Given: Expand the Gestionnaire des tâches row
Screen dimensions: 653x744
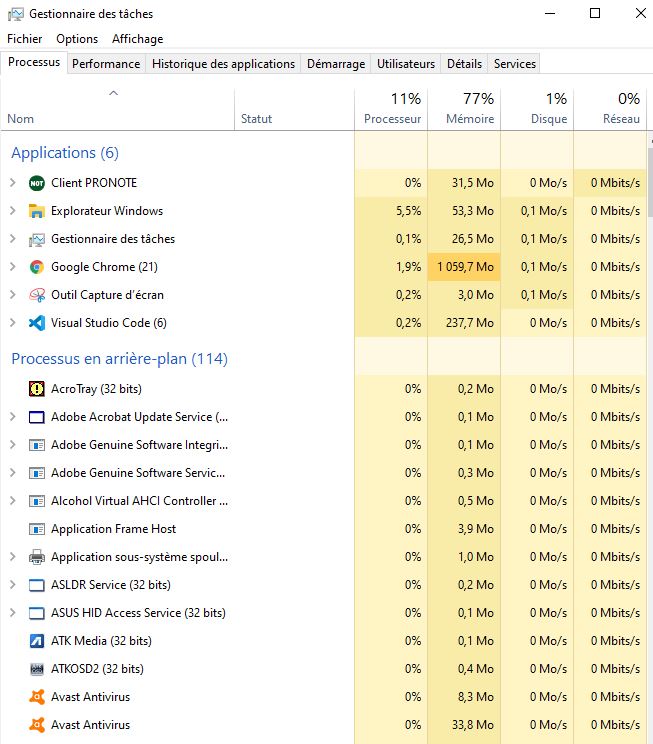Looking at the screenshot, I should [x=13, y=239].
